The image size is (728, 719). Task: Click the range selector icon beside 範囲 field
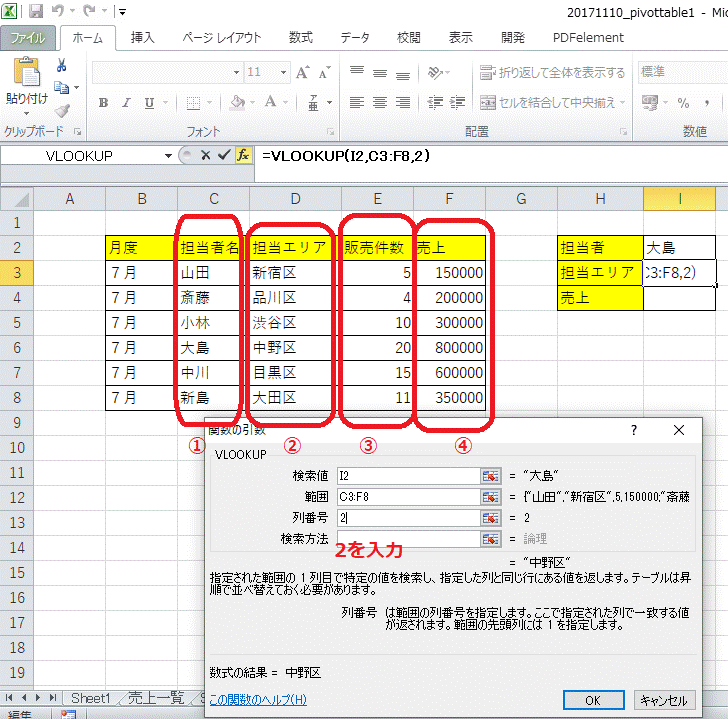[x=490, y=496]
